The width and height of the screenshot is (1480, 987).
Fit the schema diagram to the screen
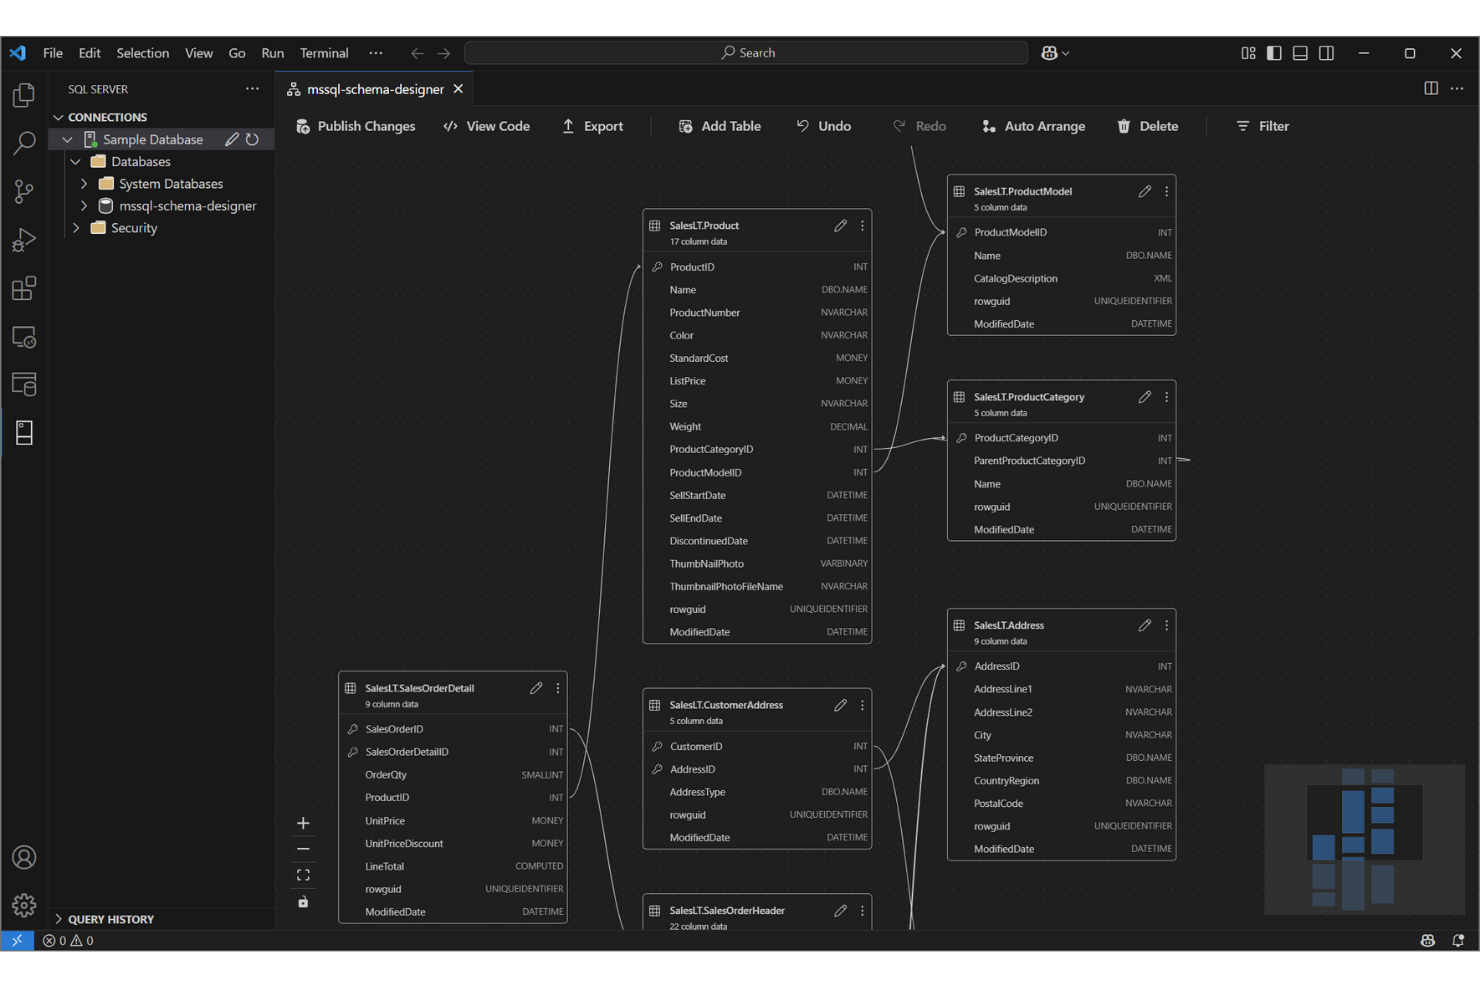[x=303, y=874]
